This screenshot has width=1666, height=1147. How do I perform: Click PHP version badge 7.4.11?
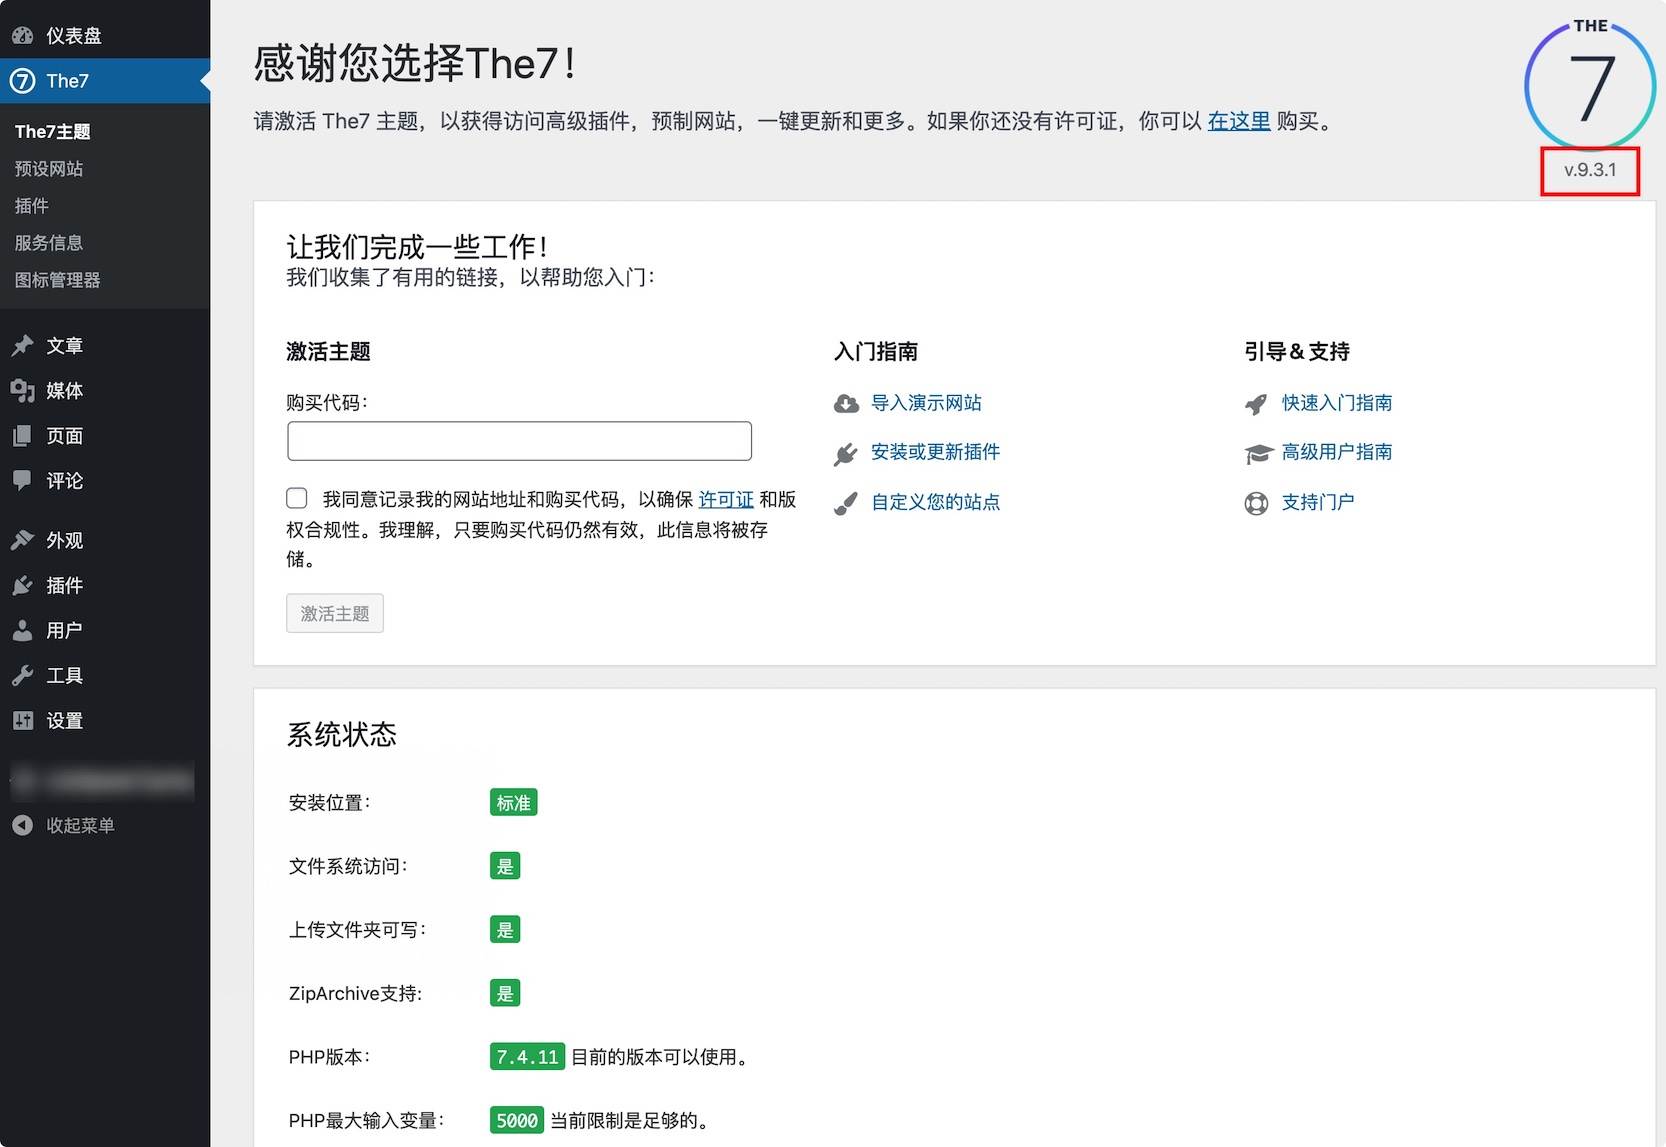(x=527, y=1057)
